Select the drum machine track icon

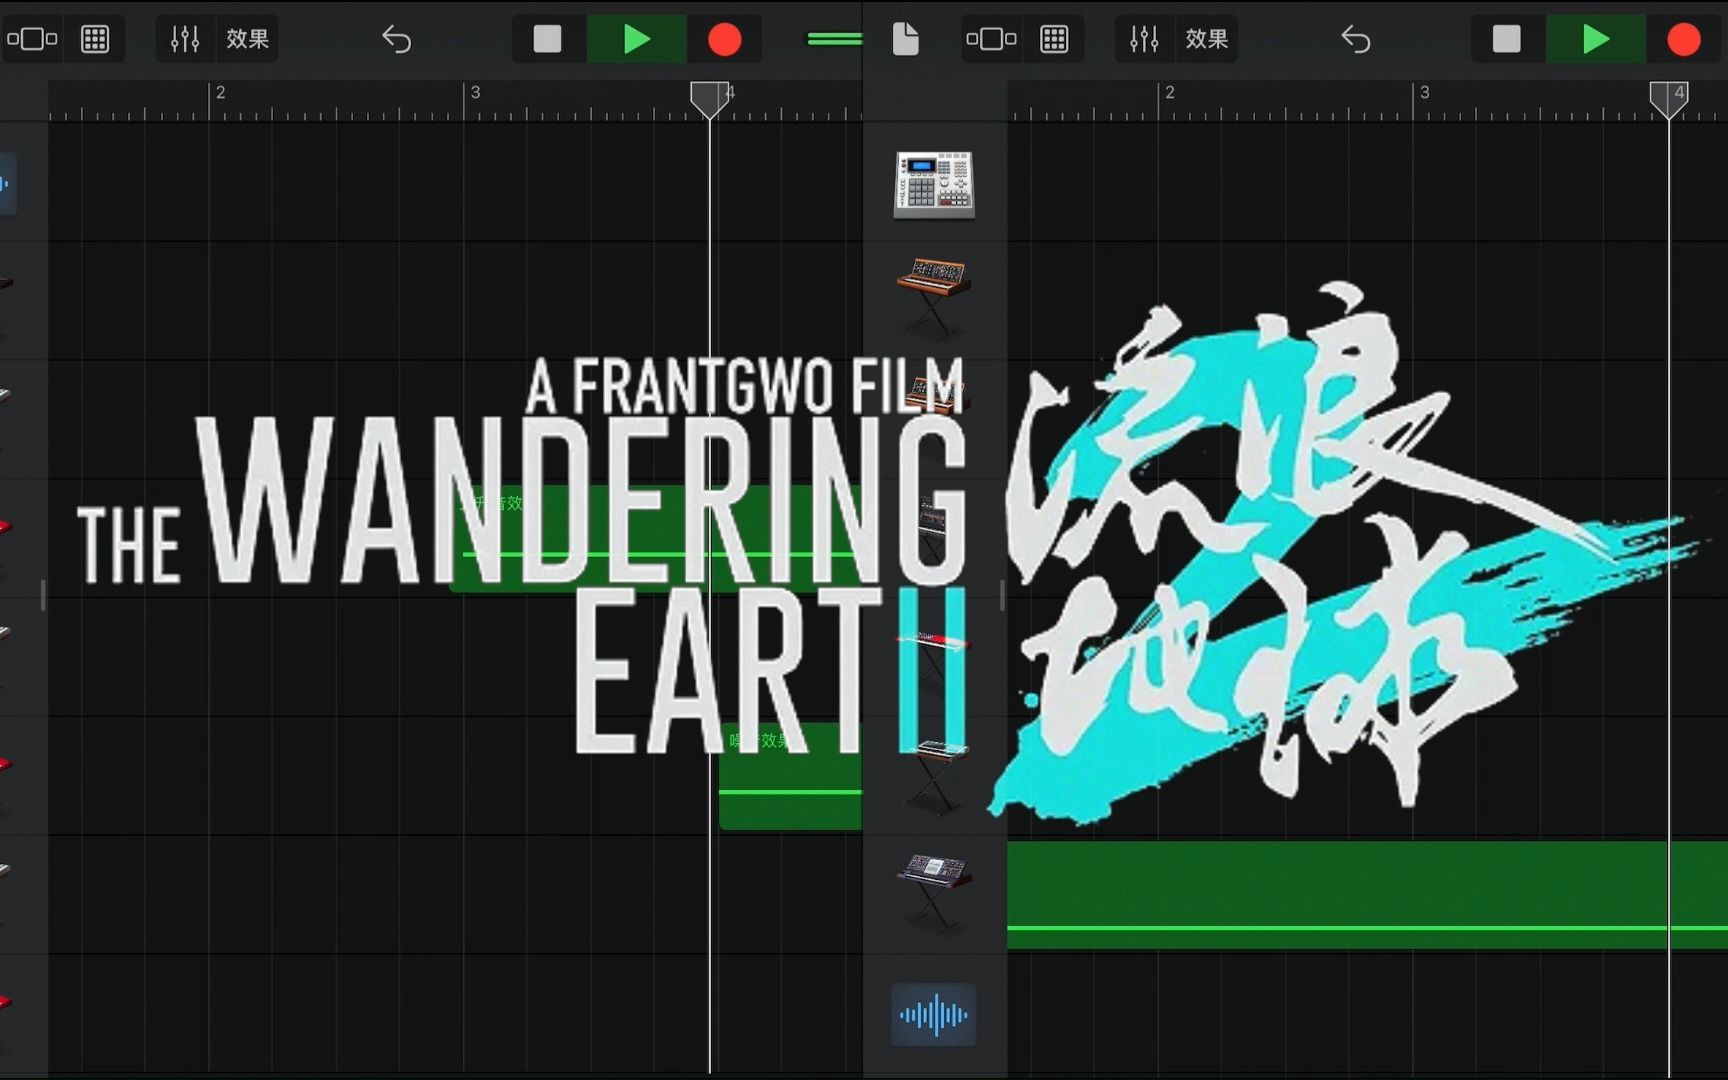(x=934, y=184)
